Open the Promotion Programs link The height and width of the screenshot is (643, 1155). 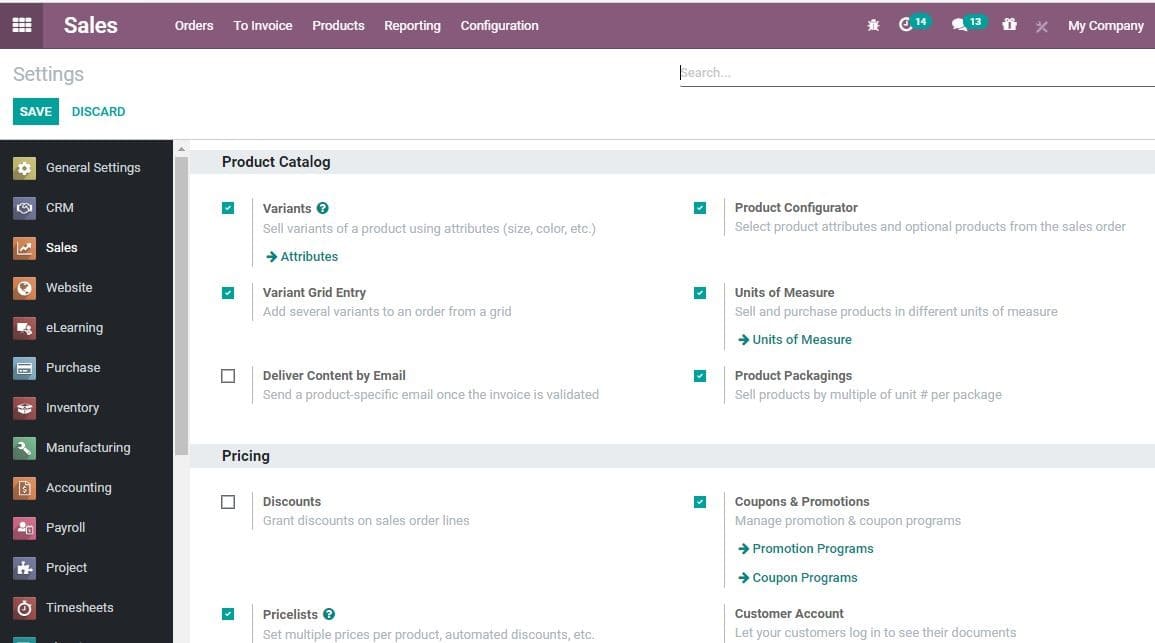[811, 548]
